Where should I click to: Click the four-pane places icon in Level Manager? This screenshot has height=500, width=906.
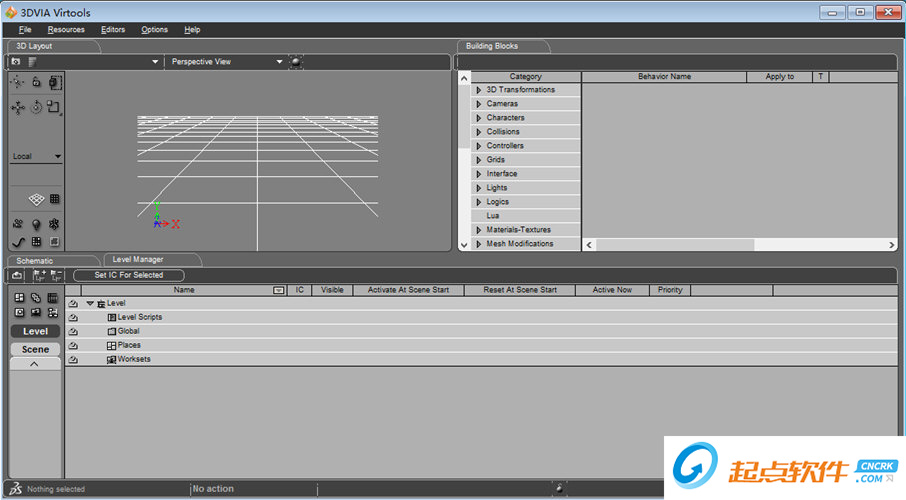(x=19, y=298)
